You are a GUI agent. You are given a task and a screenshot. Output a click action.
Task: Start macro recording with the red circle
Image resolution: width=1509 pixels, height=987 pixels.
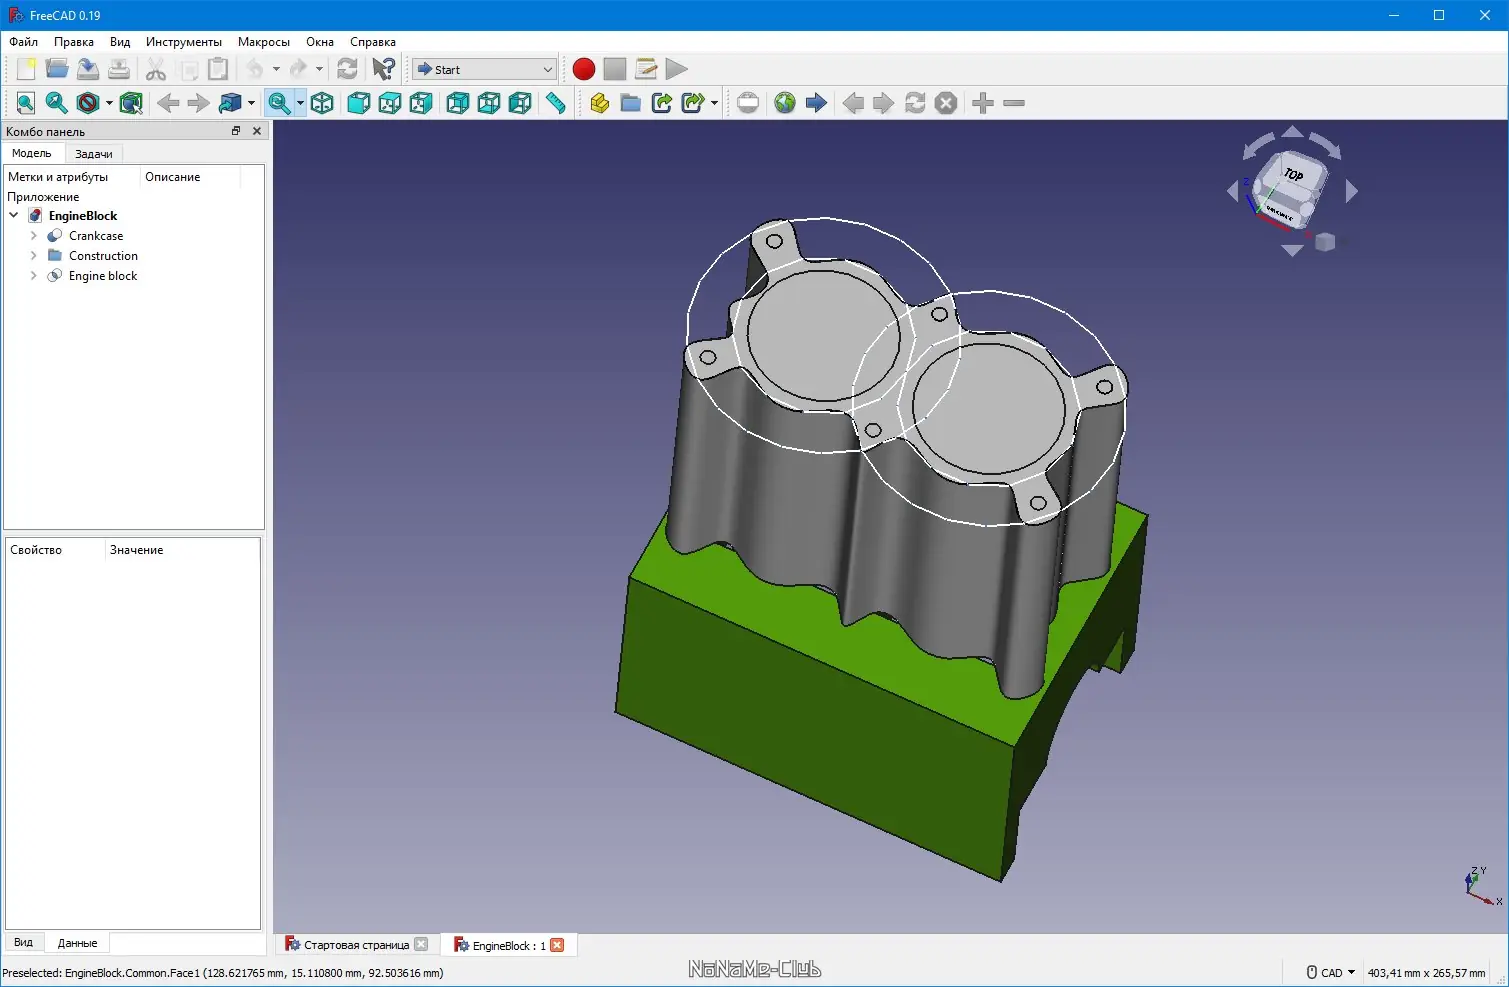pos(584,69)
